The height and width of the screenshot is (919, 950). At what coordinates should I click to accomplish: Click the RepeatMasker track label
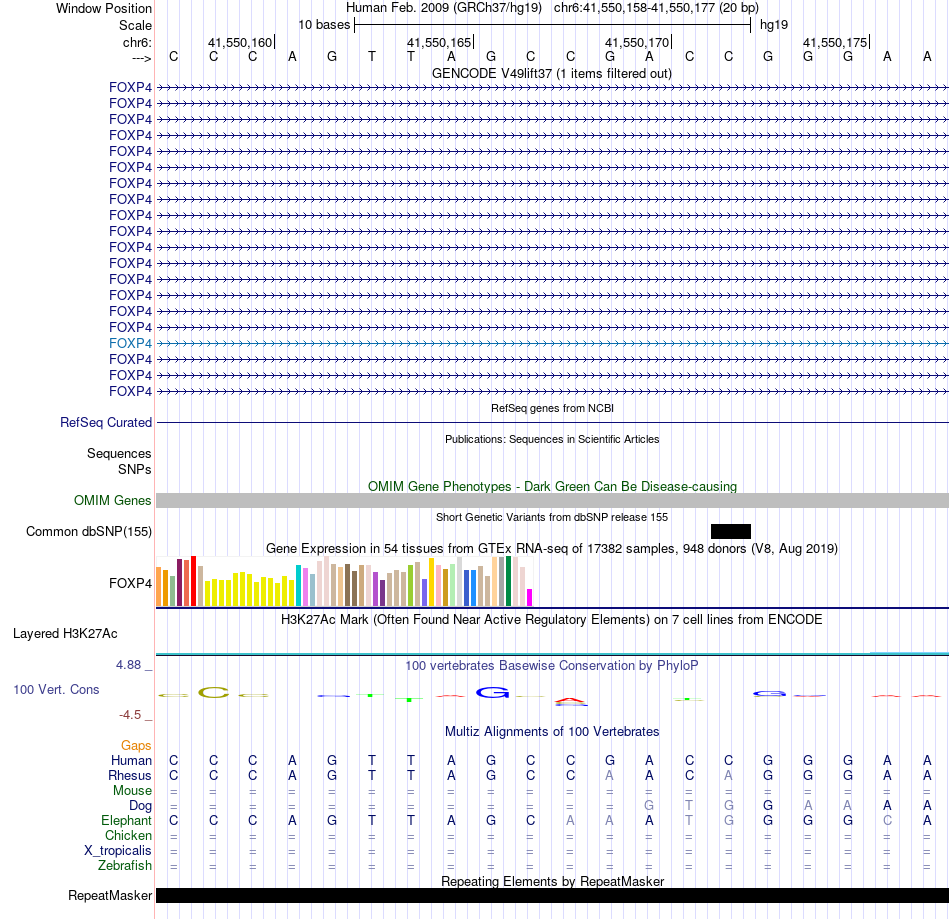click(110, 895)
